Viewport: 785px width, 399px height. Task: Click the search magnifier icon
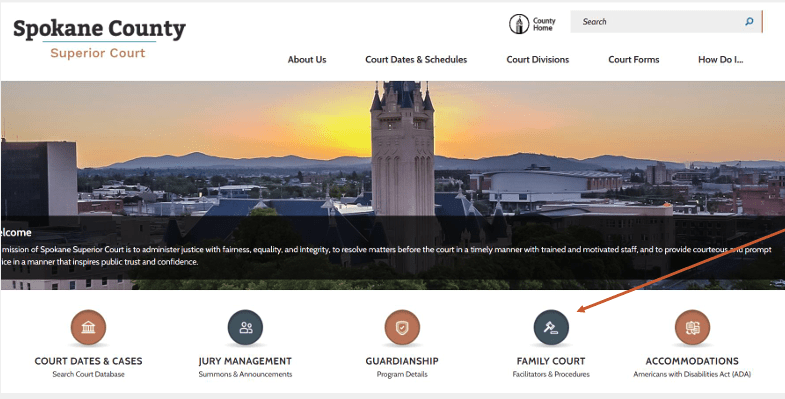[749, 22]
